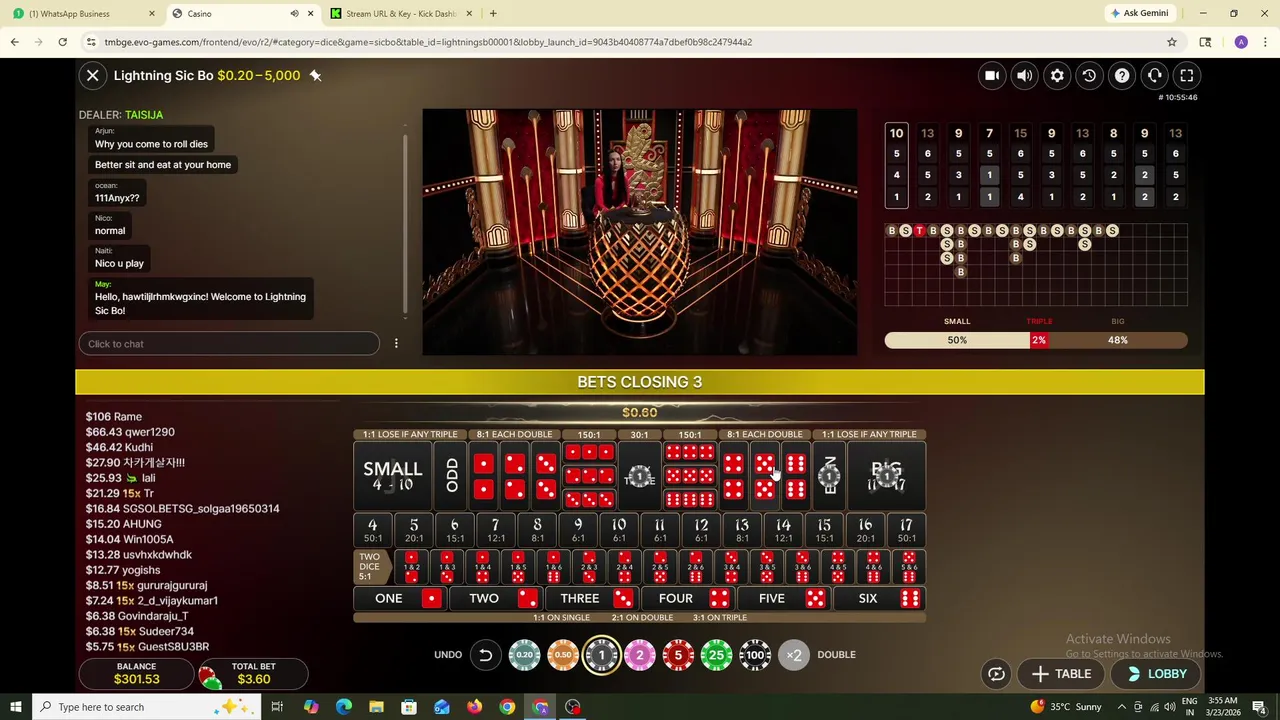Bet on total 7 paying 12:1
Viewport: 1280px width, 720px height.
click(x=495, y=530)
